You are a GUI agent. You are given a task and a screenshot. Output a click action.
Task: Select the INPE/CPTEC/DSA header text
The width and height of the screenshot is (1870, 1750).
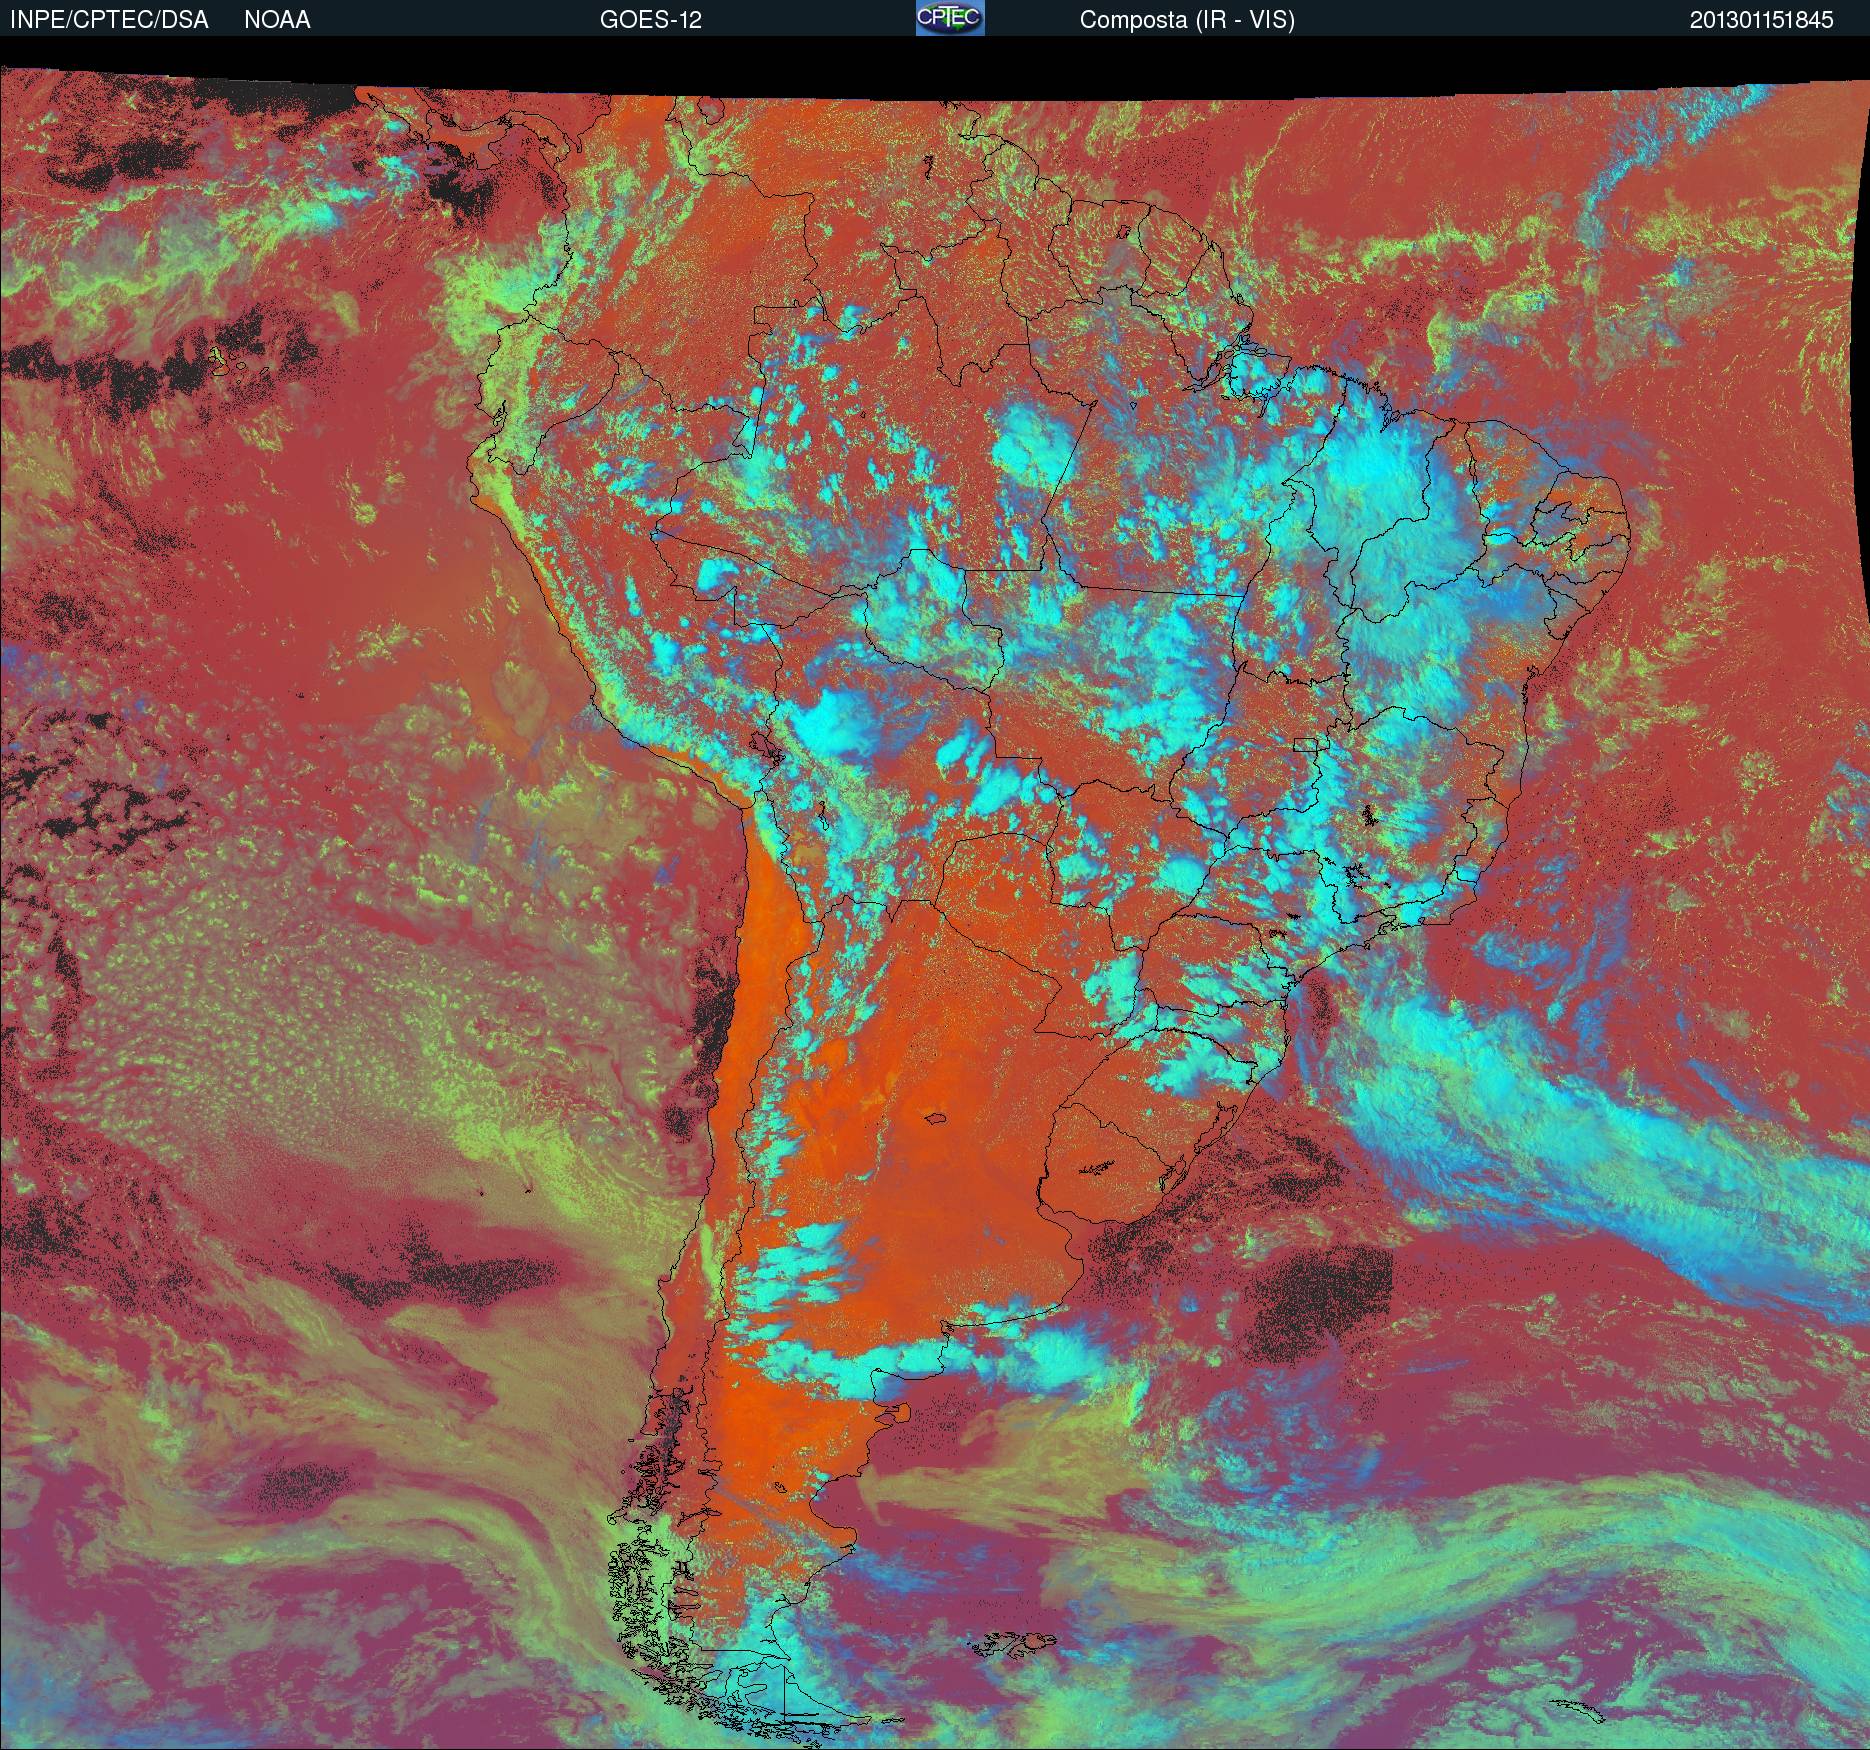click(109, 20)
